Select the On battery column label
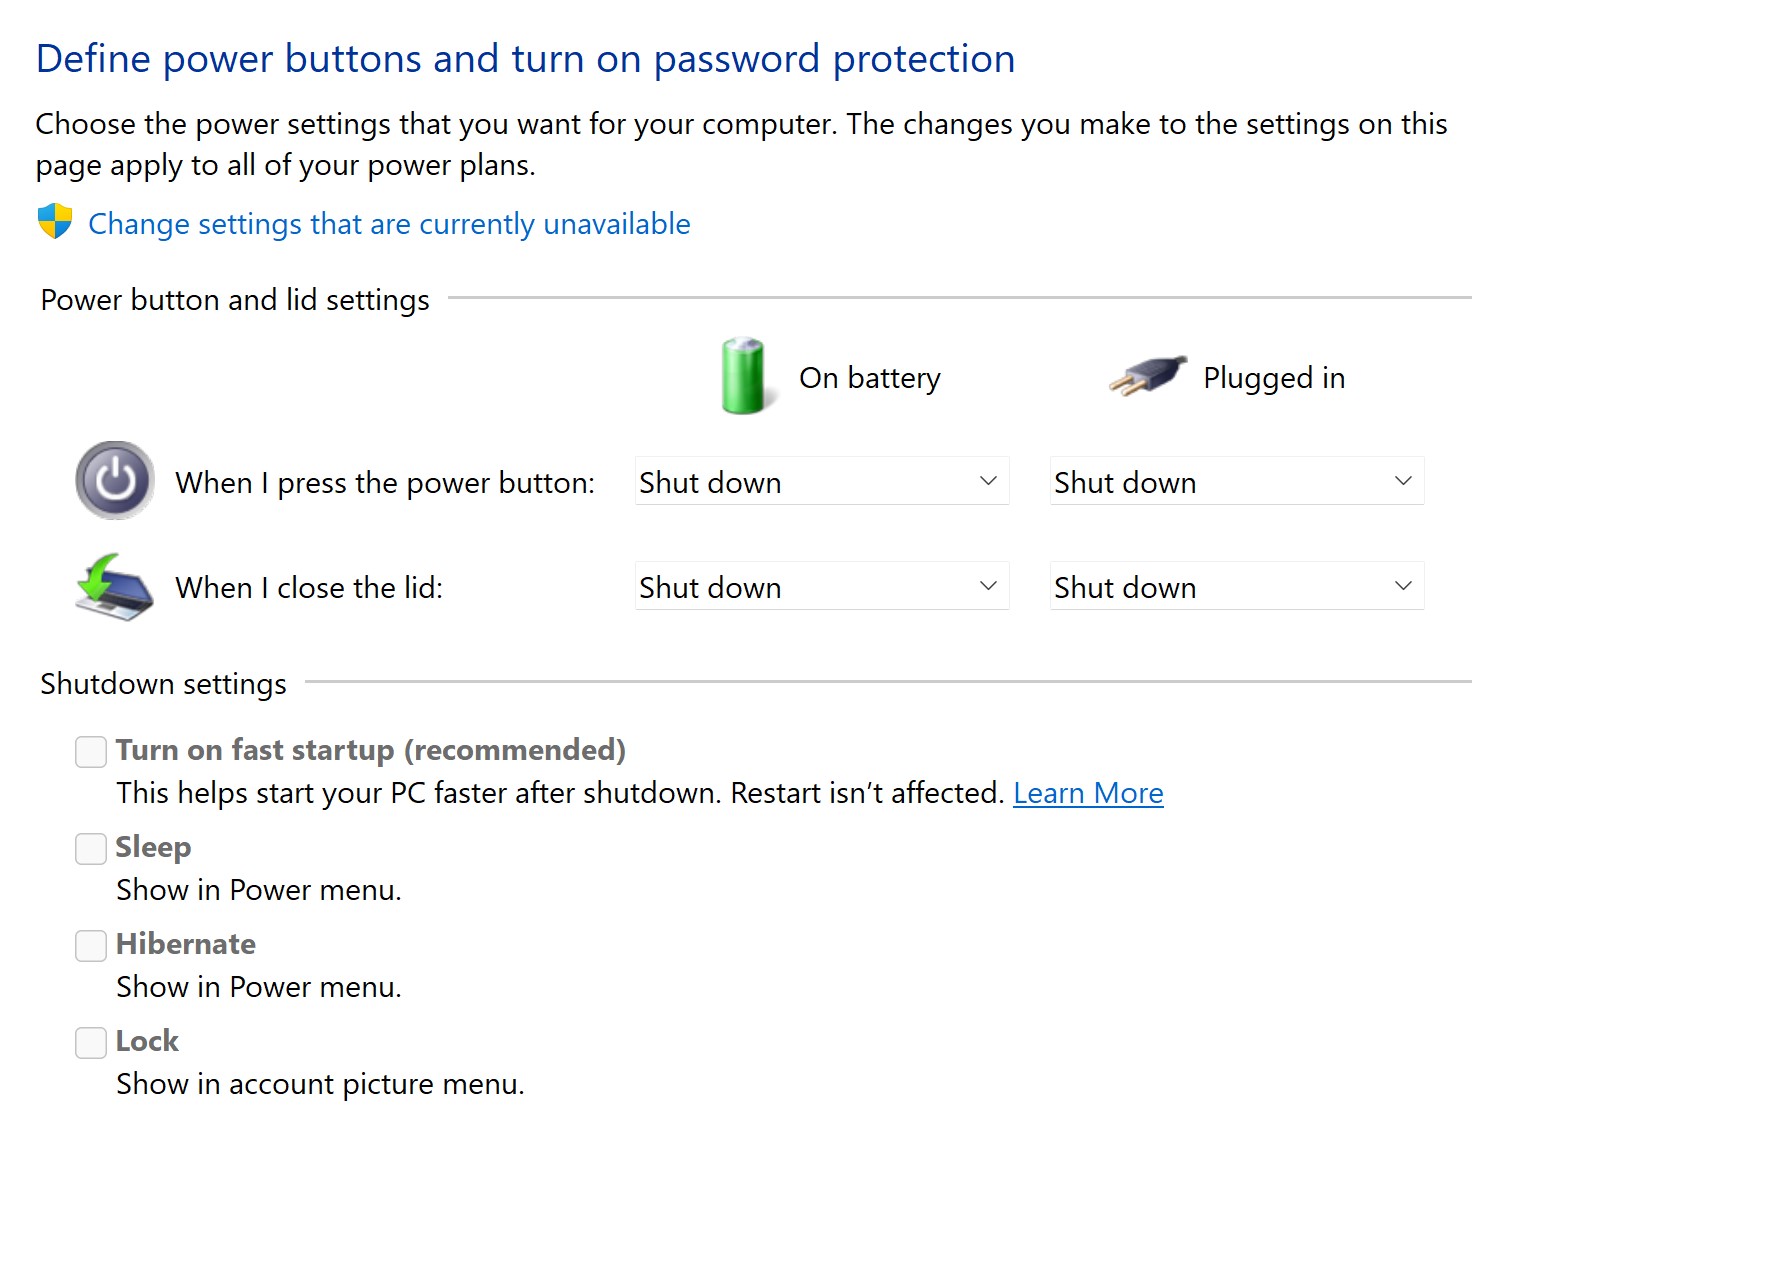 [x=870, y=378]
